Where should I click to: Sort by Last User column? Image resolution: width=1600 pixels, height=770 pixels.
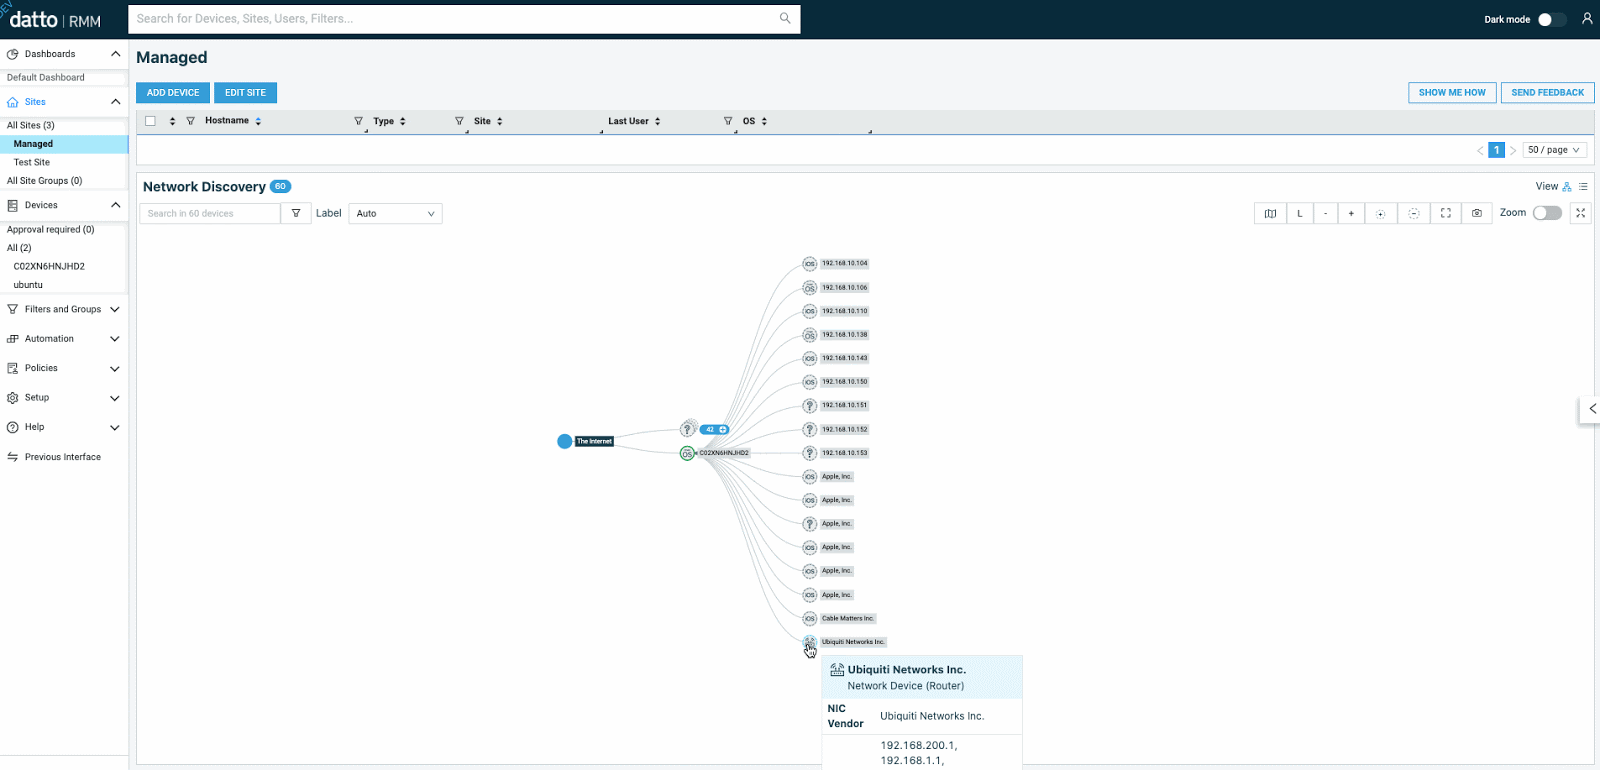pos(657,121)
